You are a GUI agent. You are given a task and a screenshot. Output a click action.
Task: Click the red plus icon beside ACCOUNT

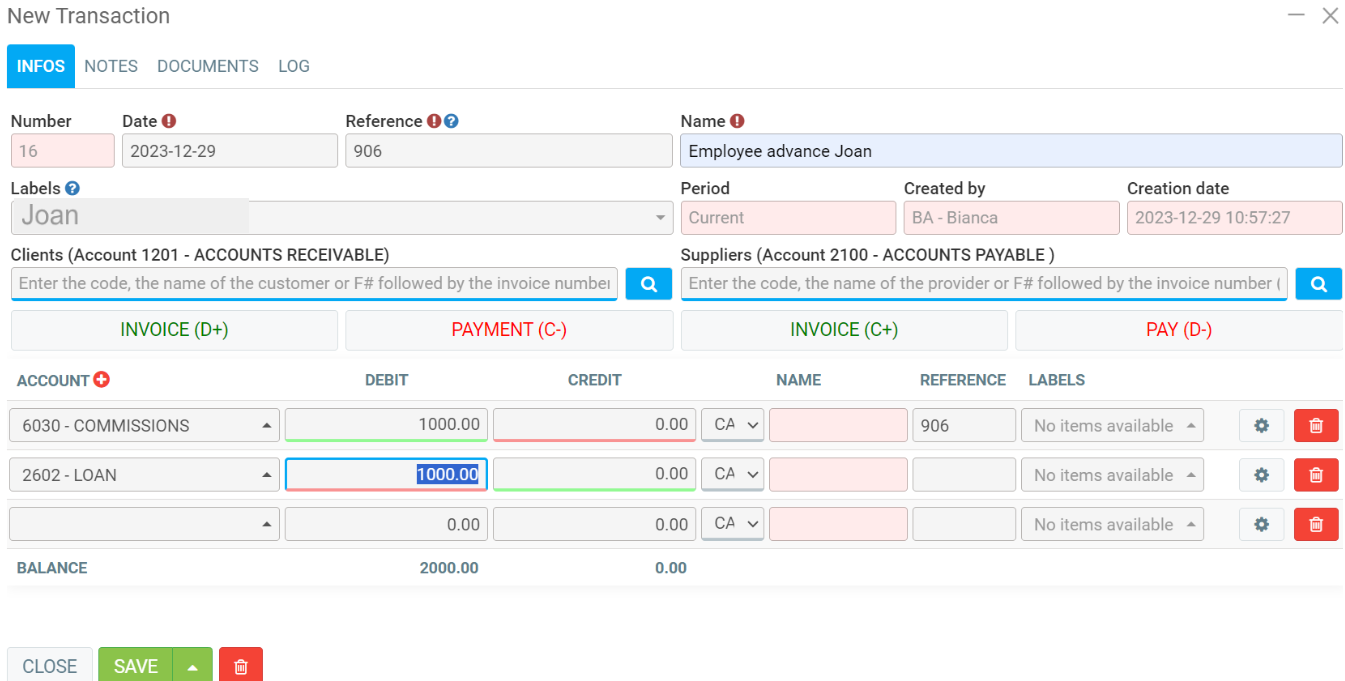coord(101,380)
